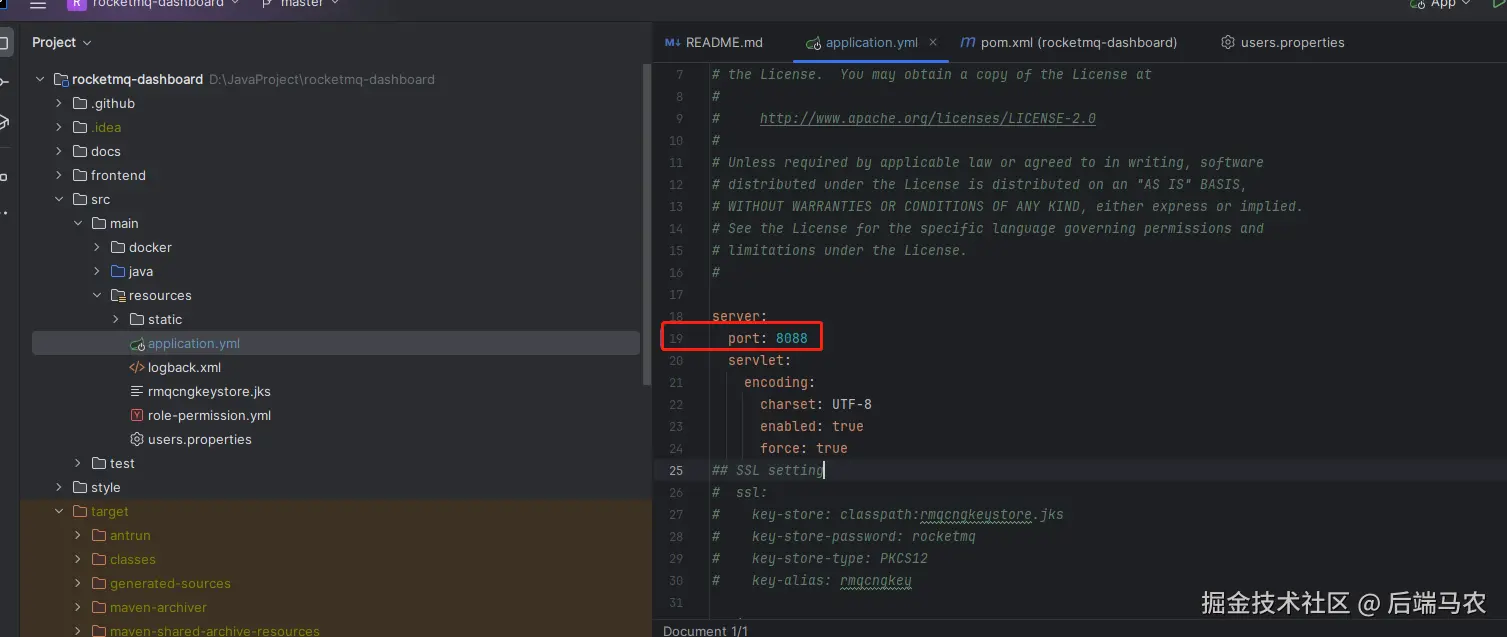The width and height of the screenshot is (1507, 637).
Task: Select the application.yml editor tab
Action: 872,43
